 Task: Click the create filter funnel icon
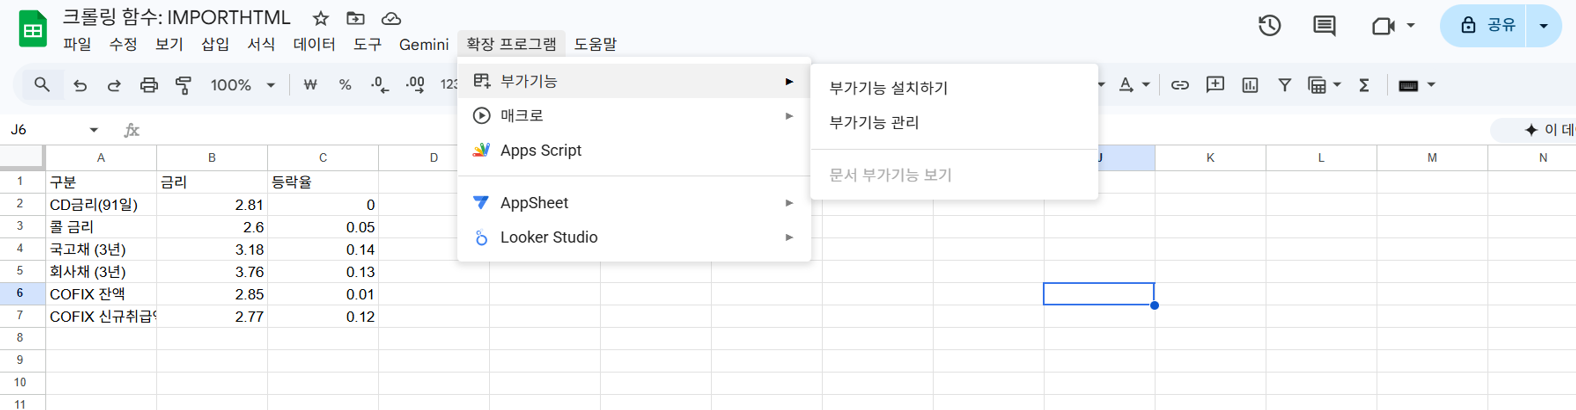(1285, 86)
